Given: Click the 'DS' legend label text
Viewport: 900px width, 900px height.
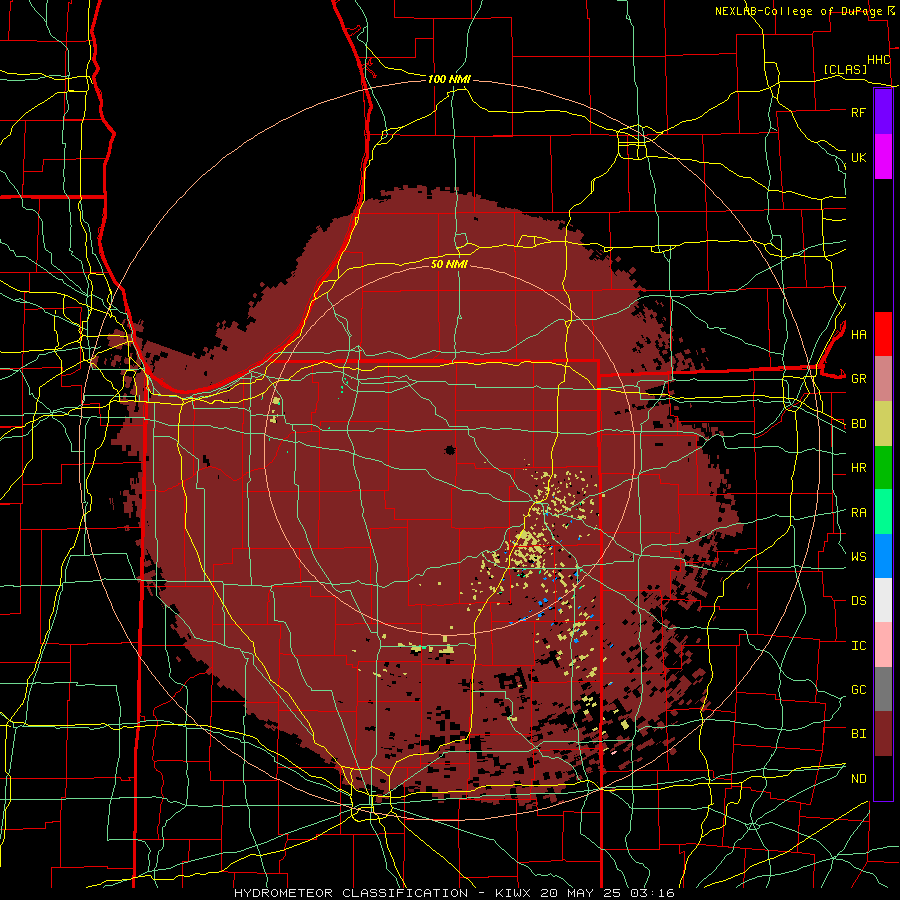Looking at the screenshot, I should [x=858, y=601].
